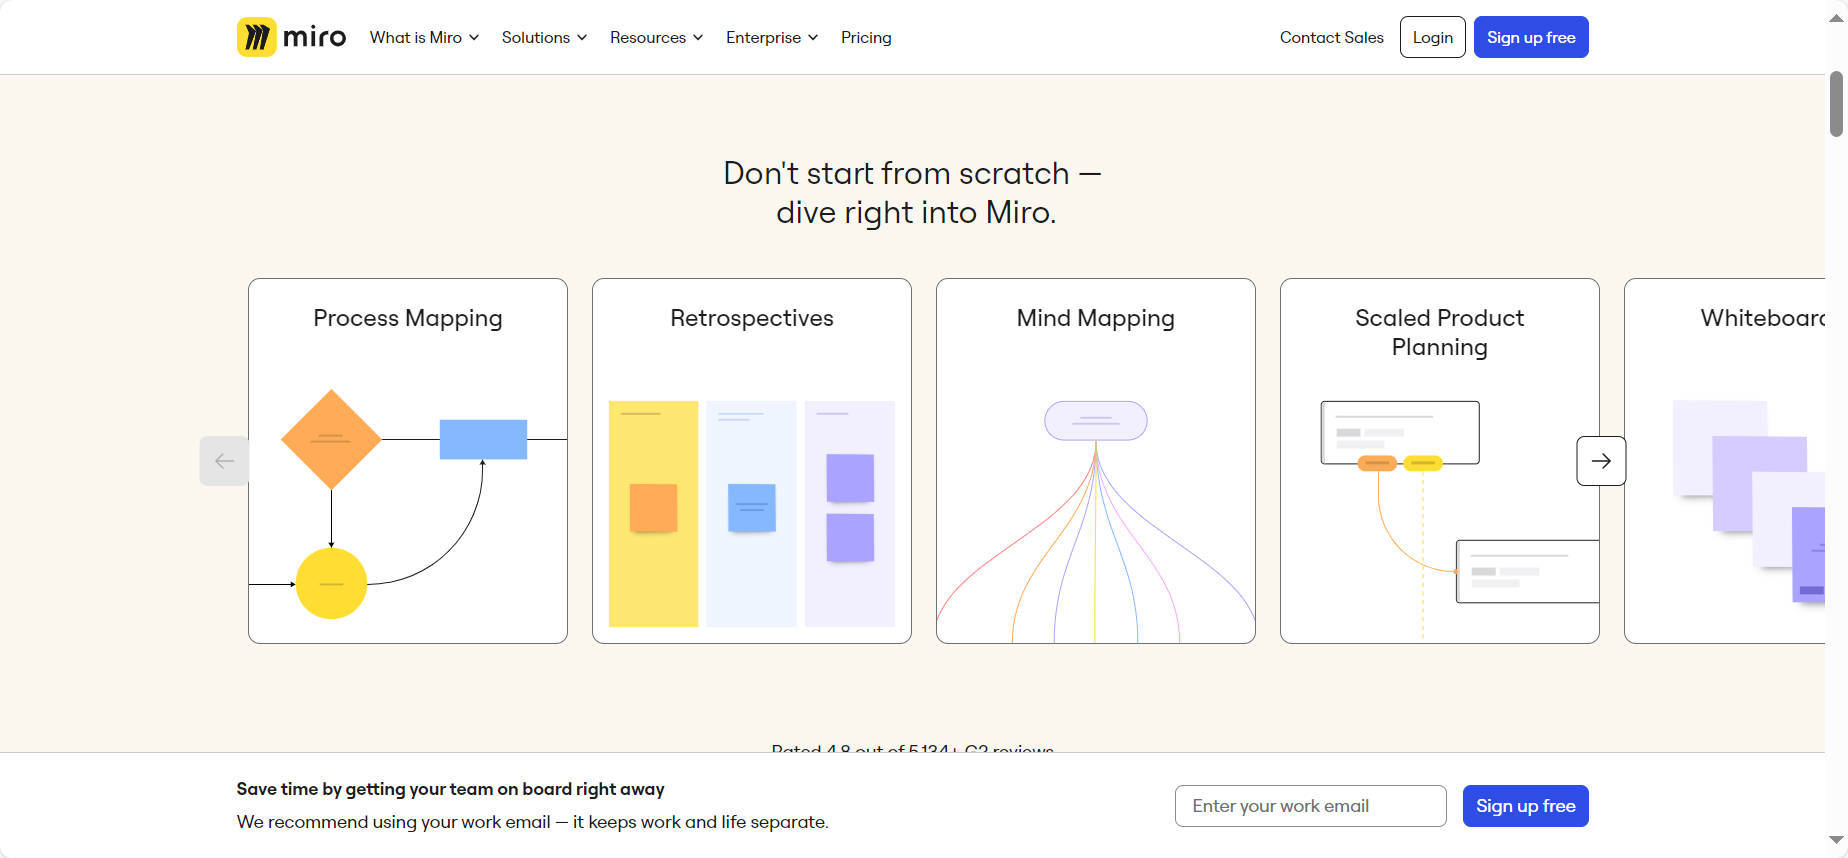
Task: Open the Whiteboard template card
Action: pos(1725,461)
